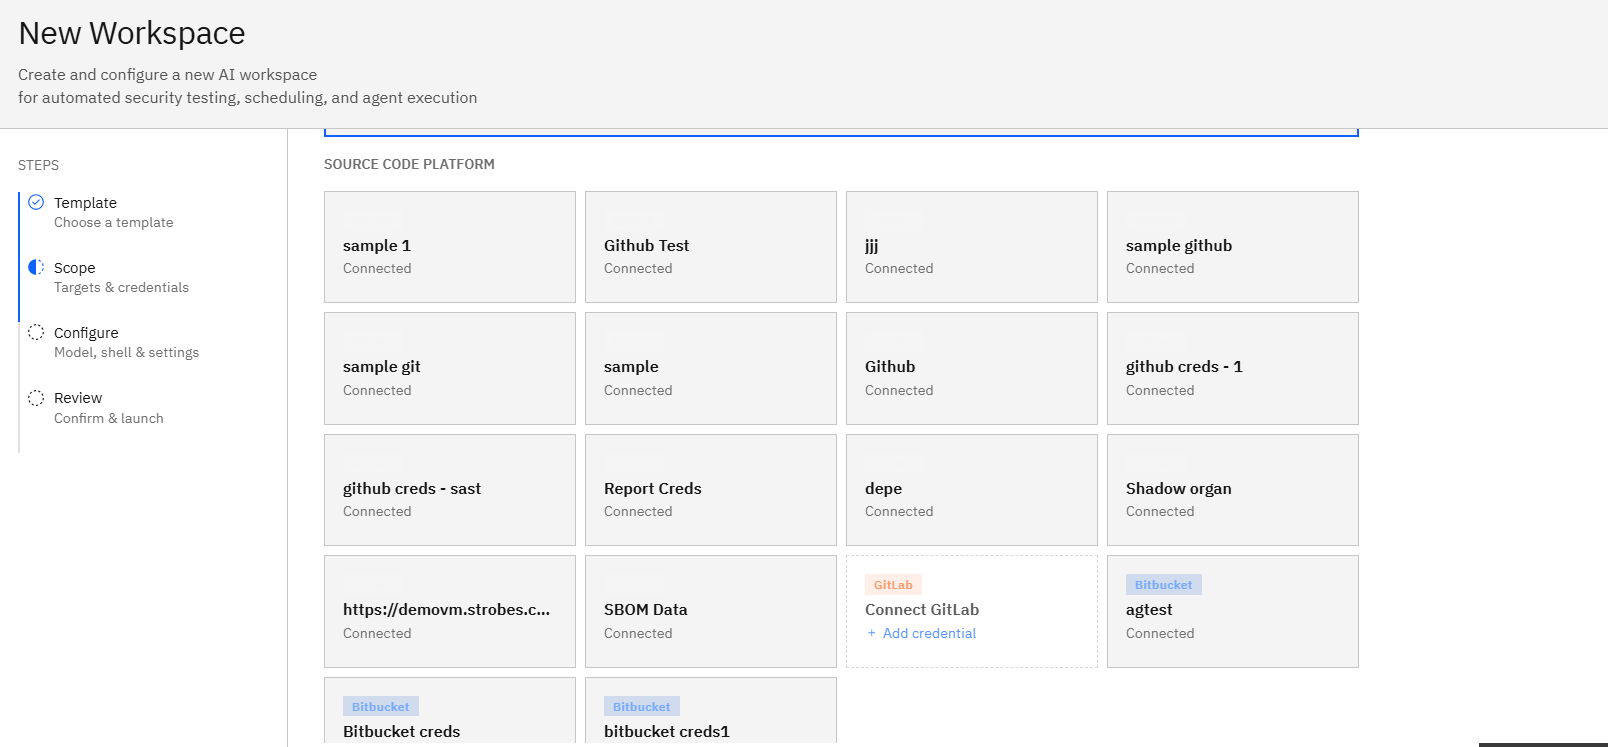Click the STEPS sidebar heading
Screen dimensions: 1608x747
pos(38,165)
